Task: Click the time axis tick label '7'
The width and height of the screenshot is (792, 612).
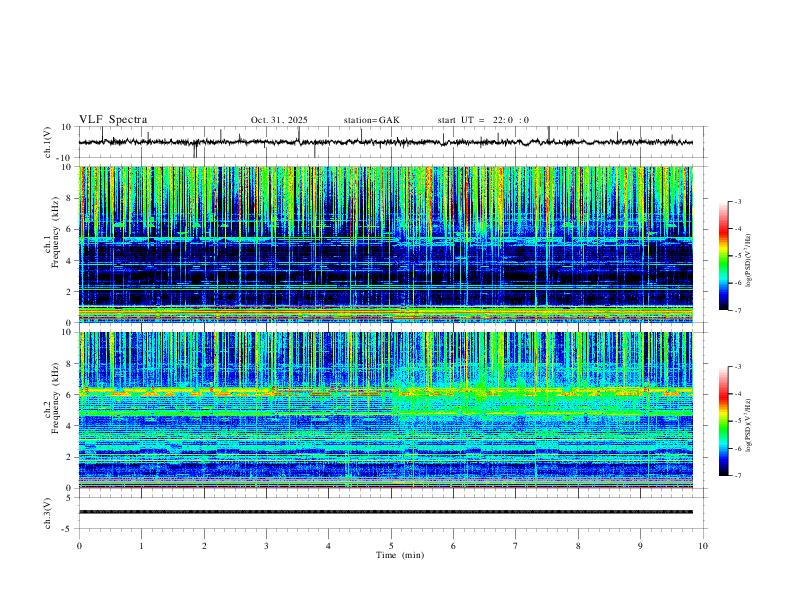Action: click(x=516, y=546)
